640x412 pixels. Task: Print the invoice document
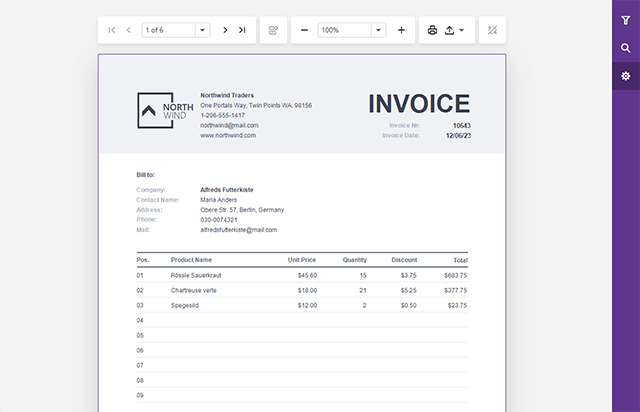point(432,30)
